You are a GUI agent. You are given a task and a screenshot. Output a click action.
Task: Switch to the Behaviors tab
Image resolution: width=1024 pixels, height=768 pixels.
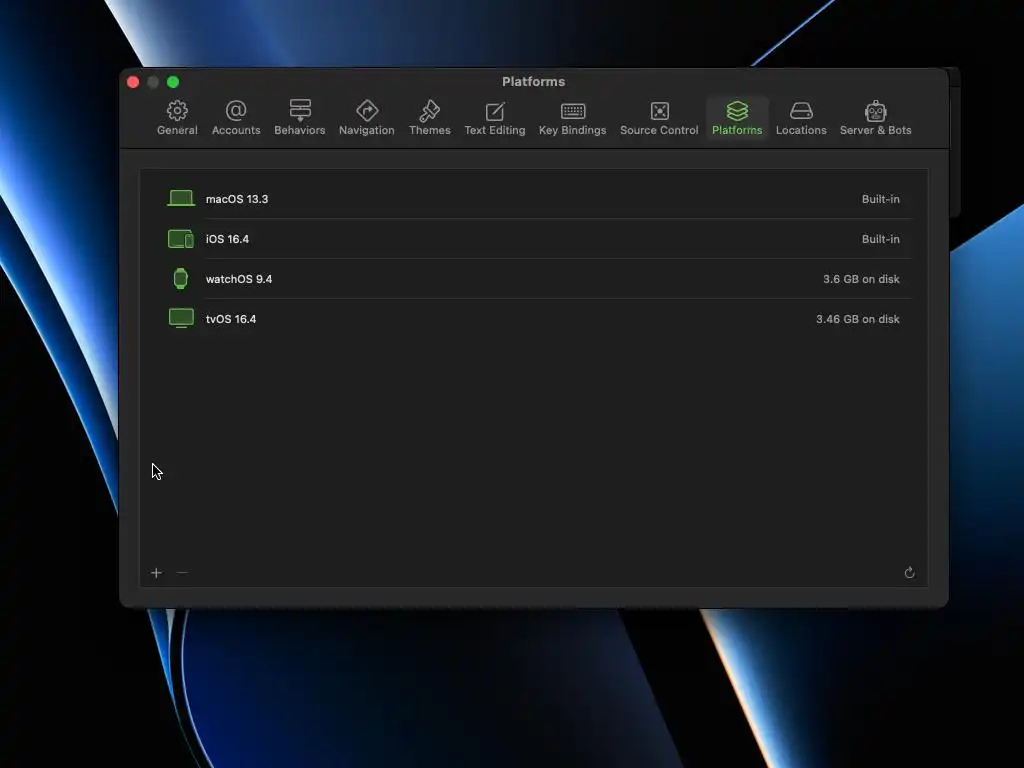coord(300,118)
